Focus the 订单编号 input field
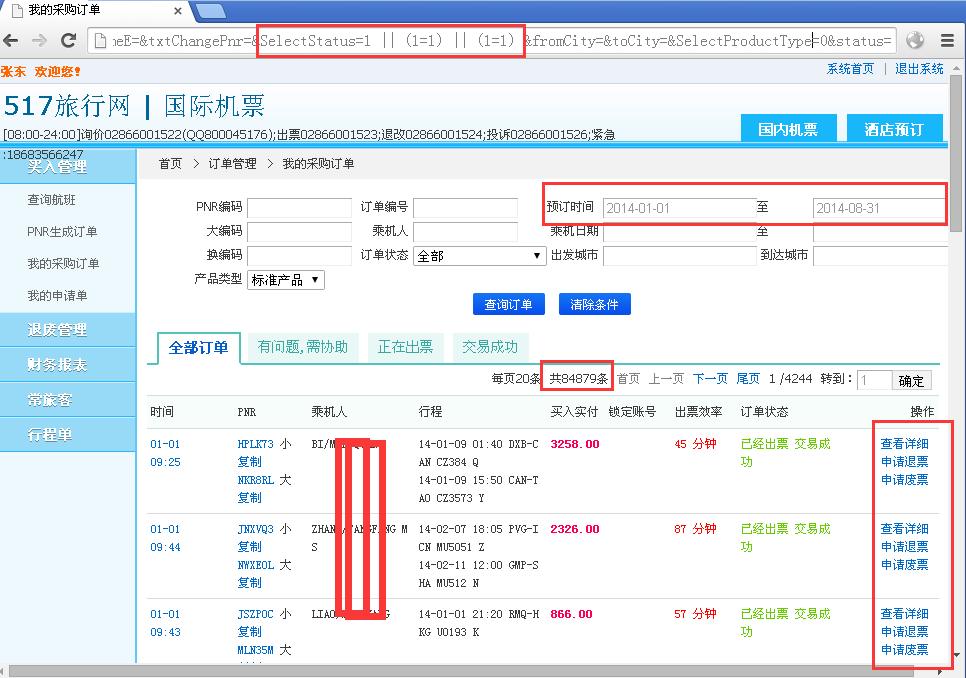 point(466,208)
